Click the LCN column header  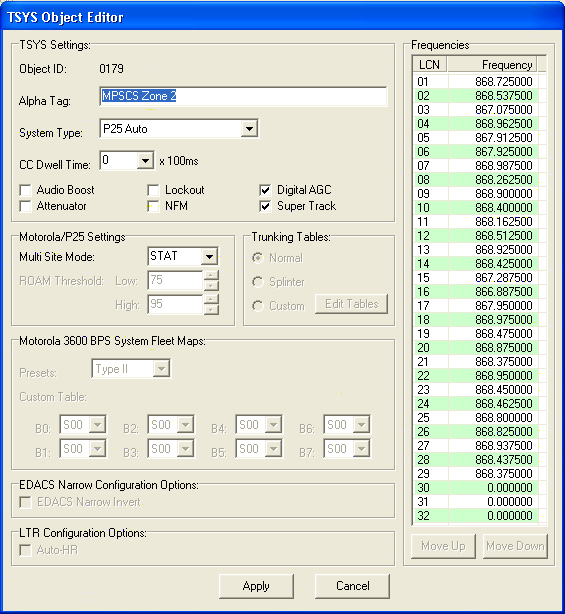click(x=430, y=65)
